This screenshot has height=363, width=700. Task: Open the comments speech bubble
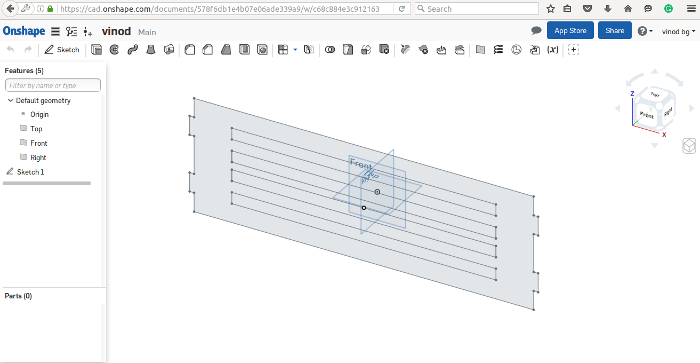pyautogui.click(x=536, y=30)
